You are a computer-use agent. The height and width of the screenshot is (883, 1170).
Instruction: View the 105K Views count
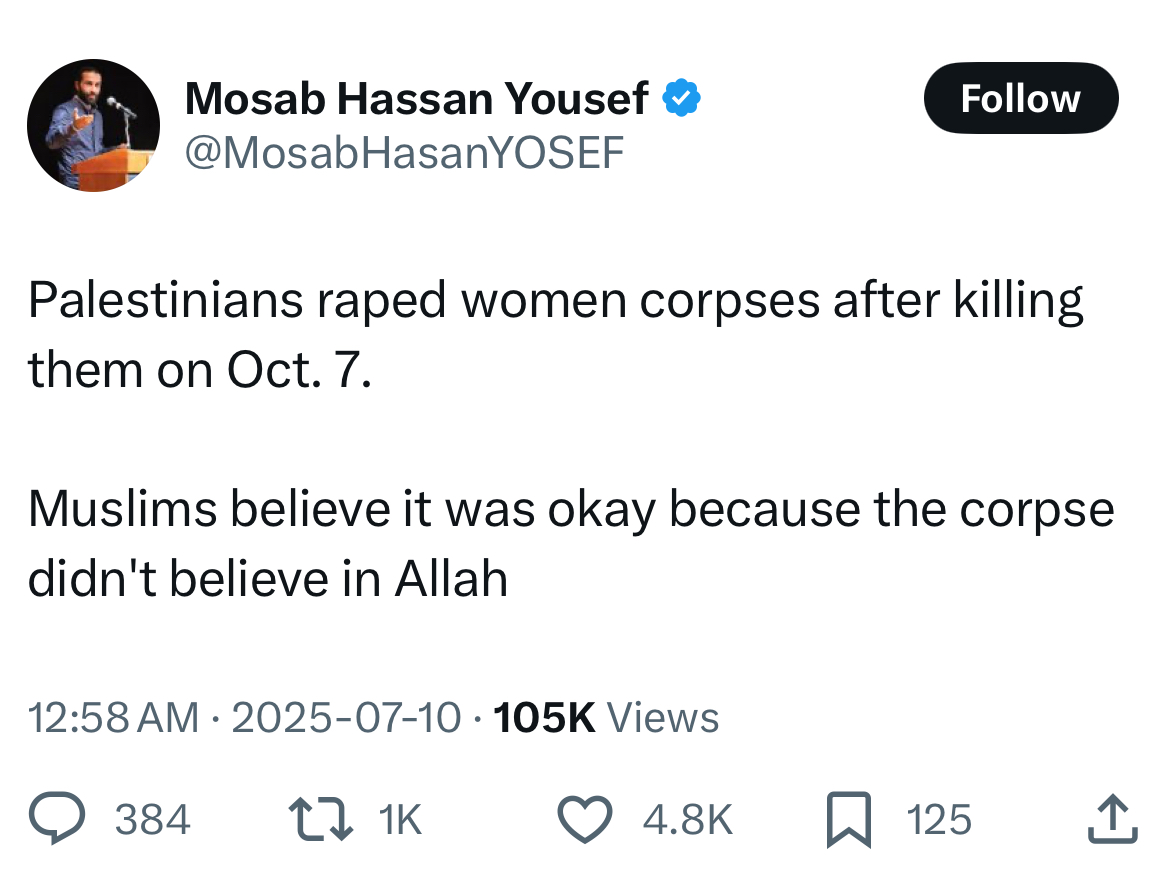click(606, 717)
